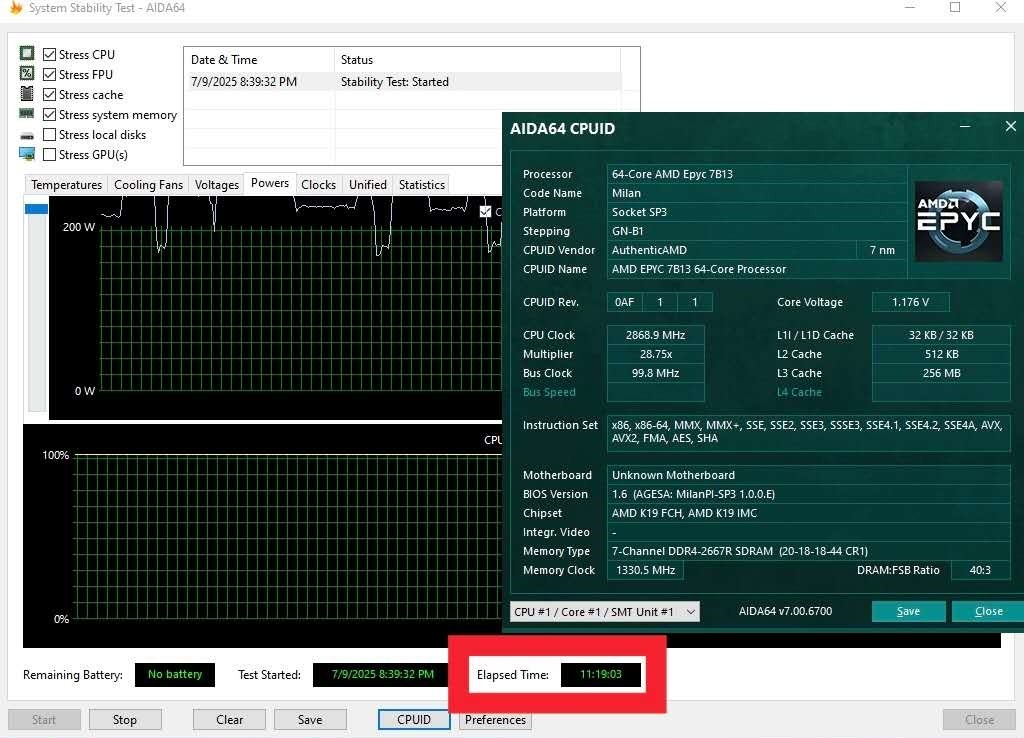Viewport: 1024px width, 738px height.
Task: Minimize the AIDA64 CPUID window
Action: click(x=965, y=127)
